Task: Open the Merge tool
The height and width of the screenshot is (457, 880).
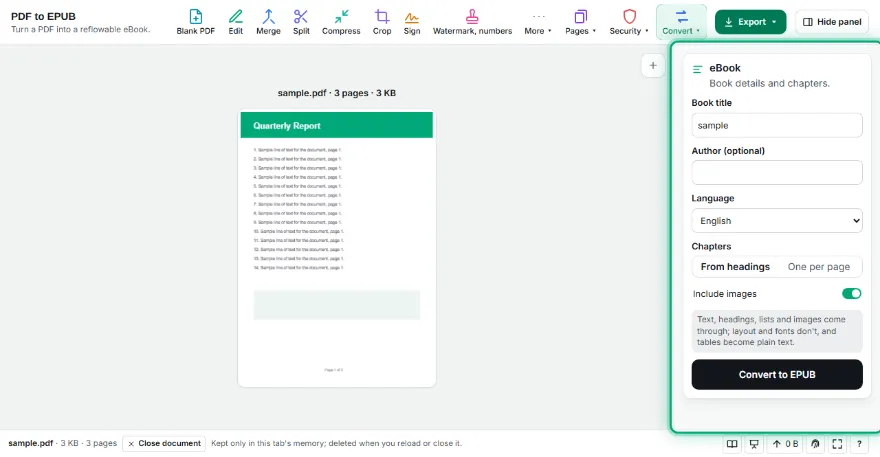Action: (x=268, y=22)
